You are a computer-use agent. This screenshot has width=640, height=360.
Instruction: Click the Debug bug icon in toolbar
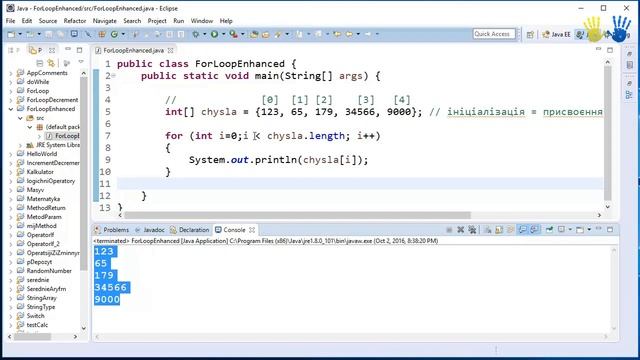click(196, 34)
